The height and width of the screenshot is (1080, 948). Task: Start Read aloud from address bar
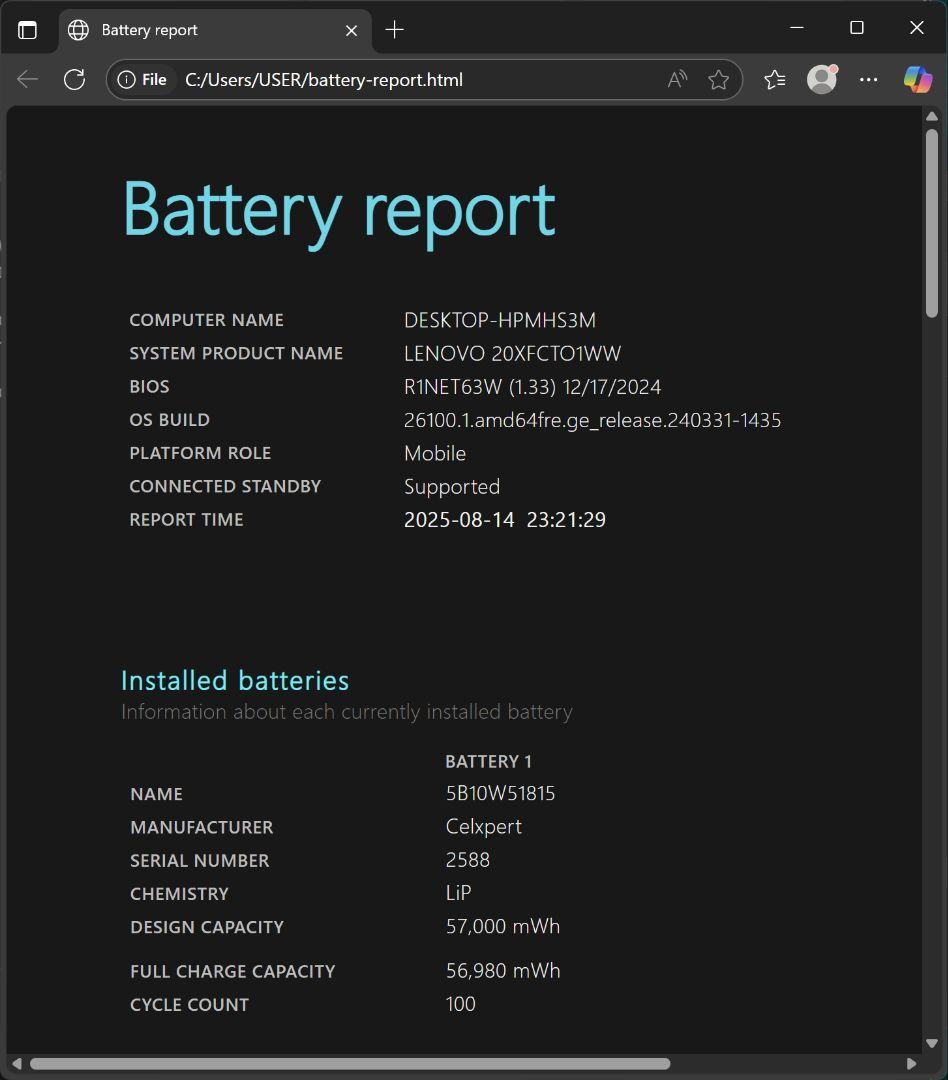(677, 79)
